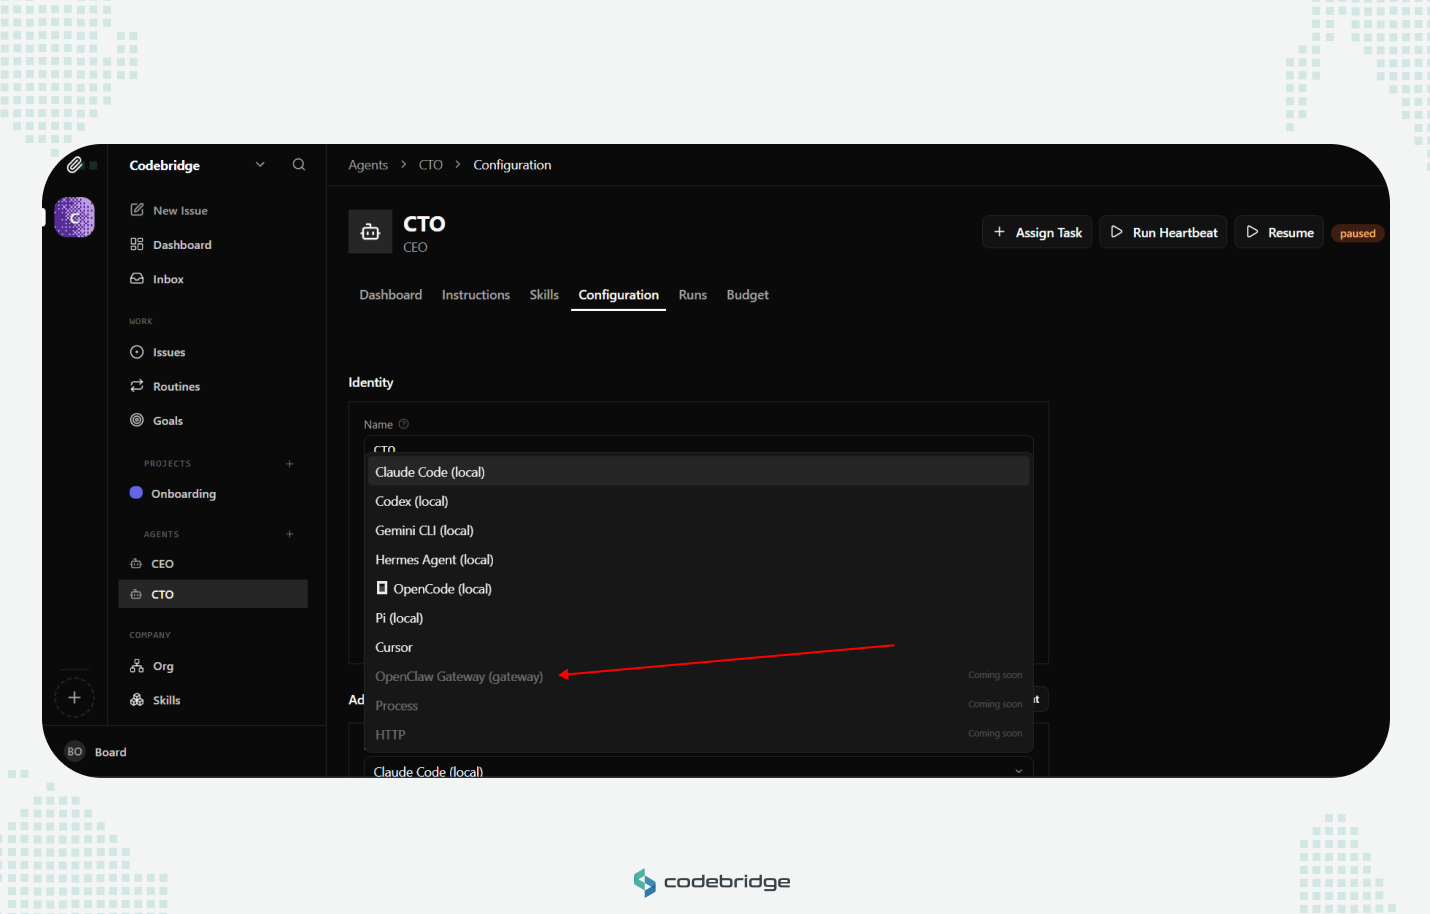Click the CEO agent robot icon
This screenshot has height=914, width=1430.
click(136, 564)
